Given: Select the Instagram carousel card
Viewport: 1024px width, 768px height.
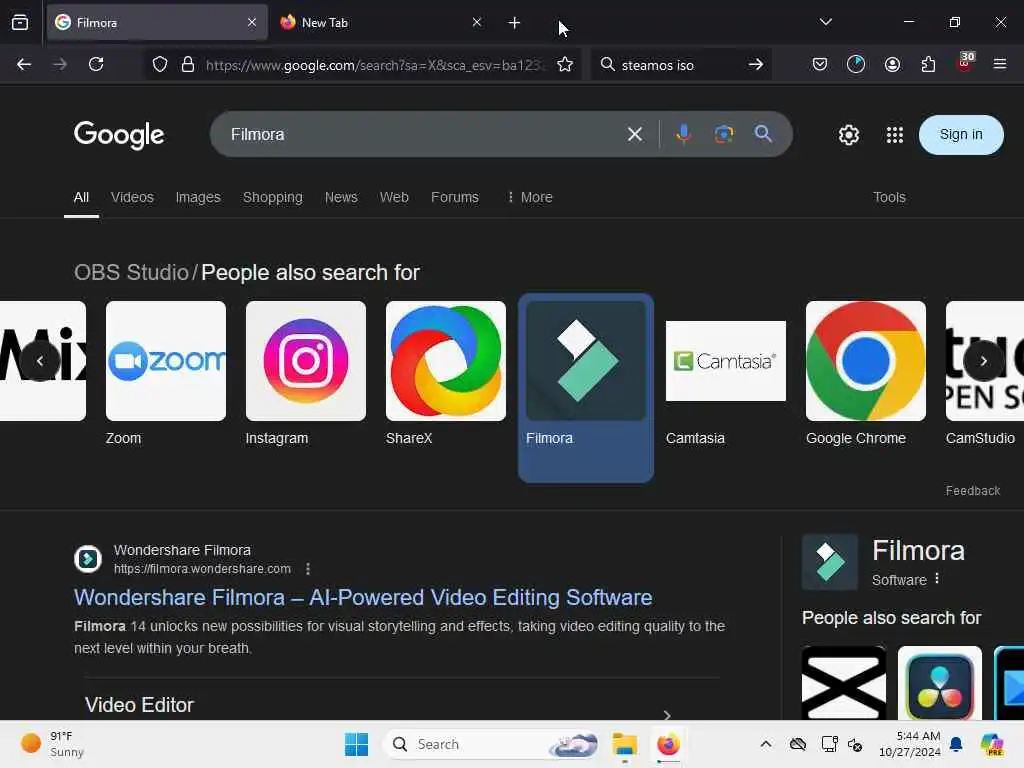Looking at the screenshot, I should (x=306, y=374).
